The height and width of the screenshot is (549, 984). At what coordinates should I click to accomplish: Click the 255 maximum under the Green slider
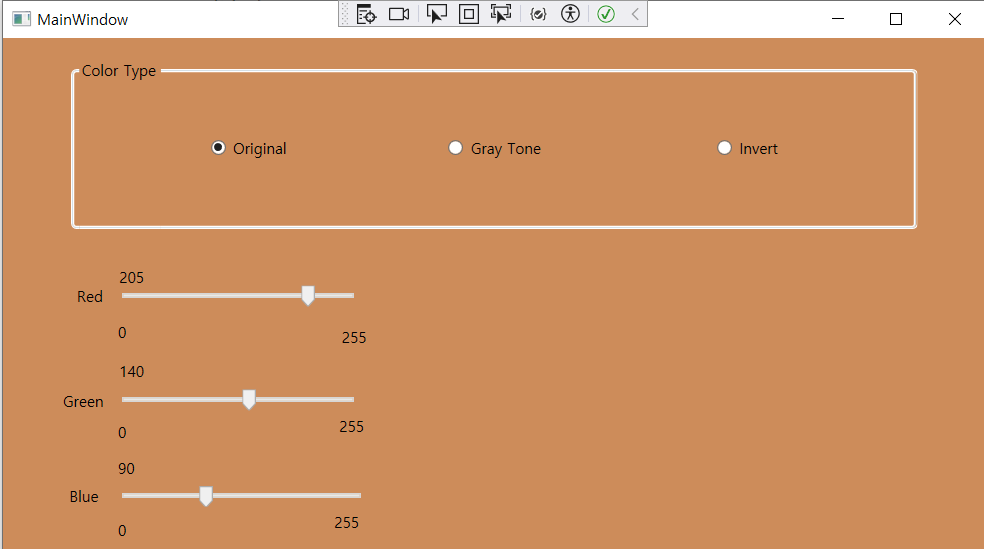click(x=351, y=427)
